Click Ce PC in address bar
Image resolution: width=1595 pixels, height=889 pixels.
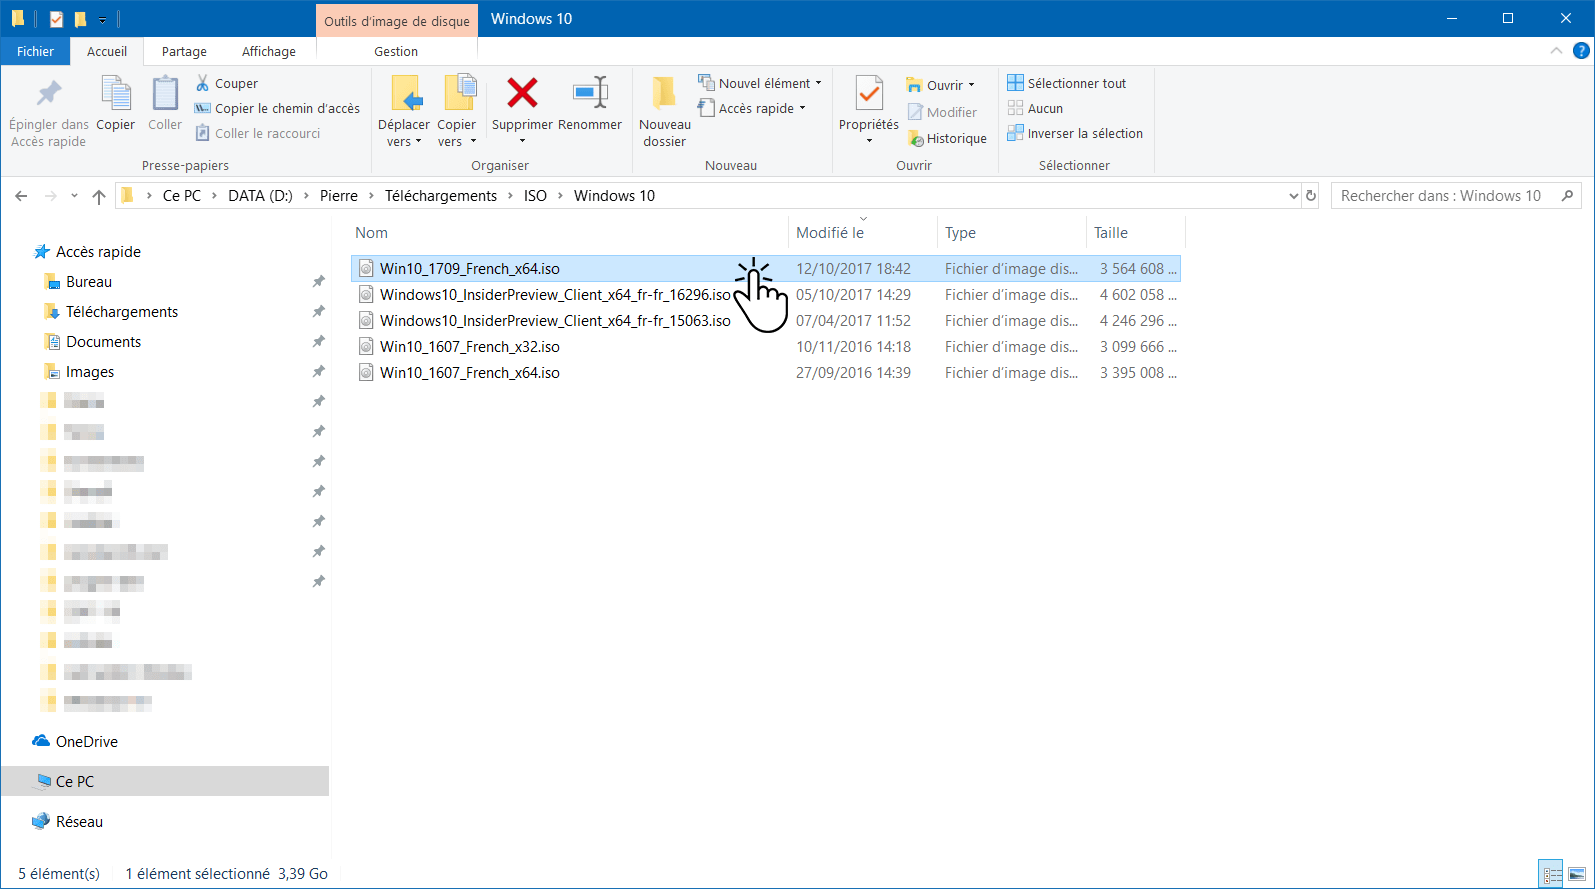182,196
